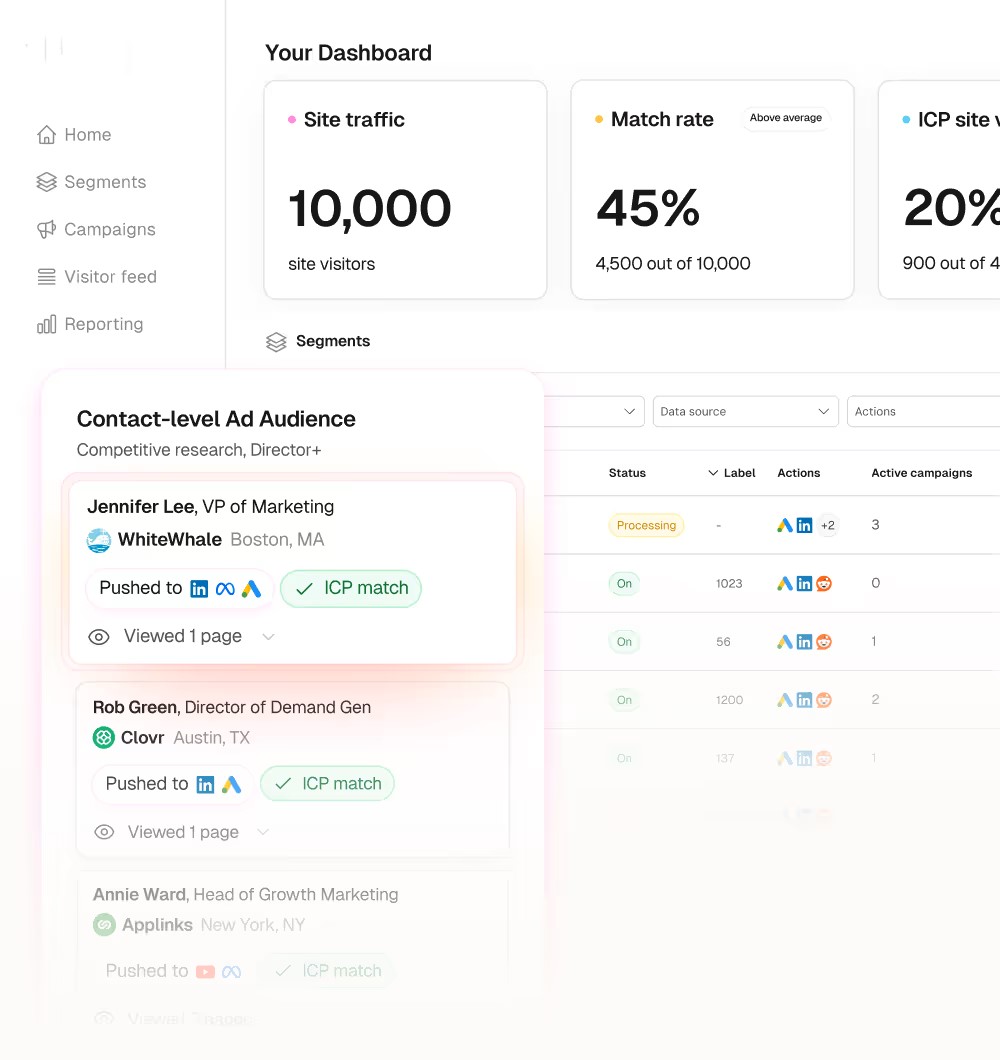Expand Viewed 1 page on Rob Green
The height and width of the screenshot is (1060, 1000).
[x=263, y=832]
